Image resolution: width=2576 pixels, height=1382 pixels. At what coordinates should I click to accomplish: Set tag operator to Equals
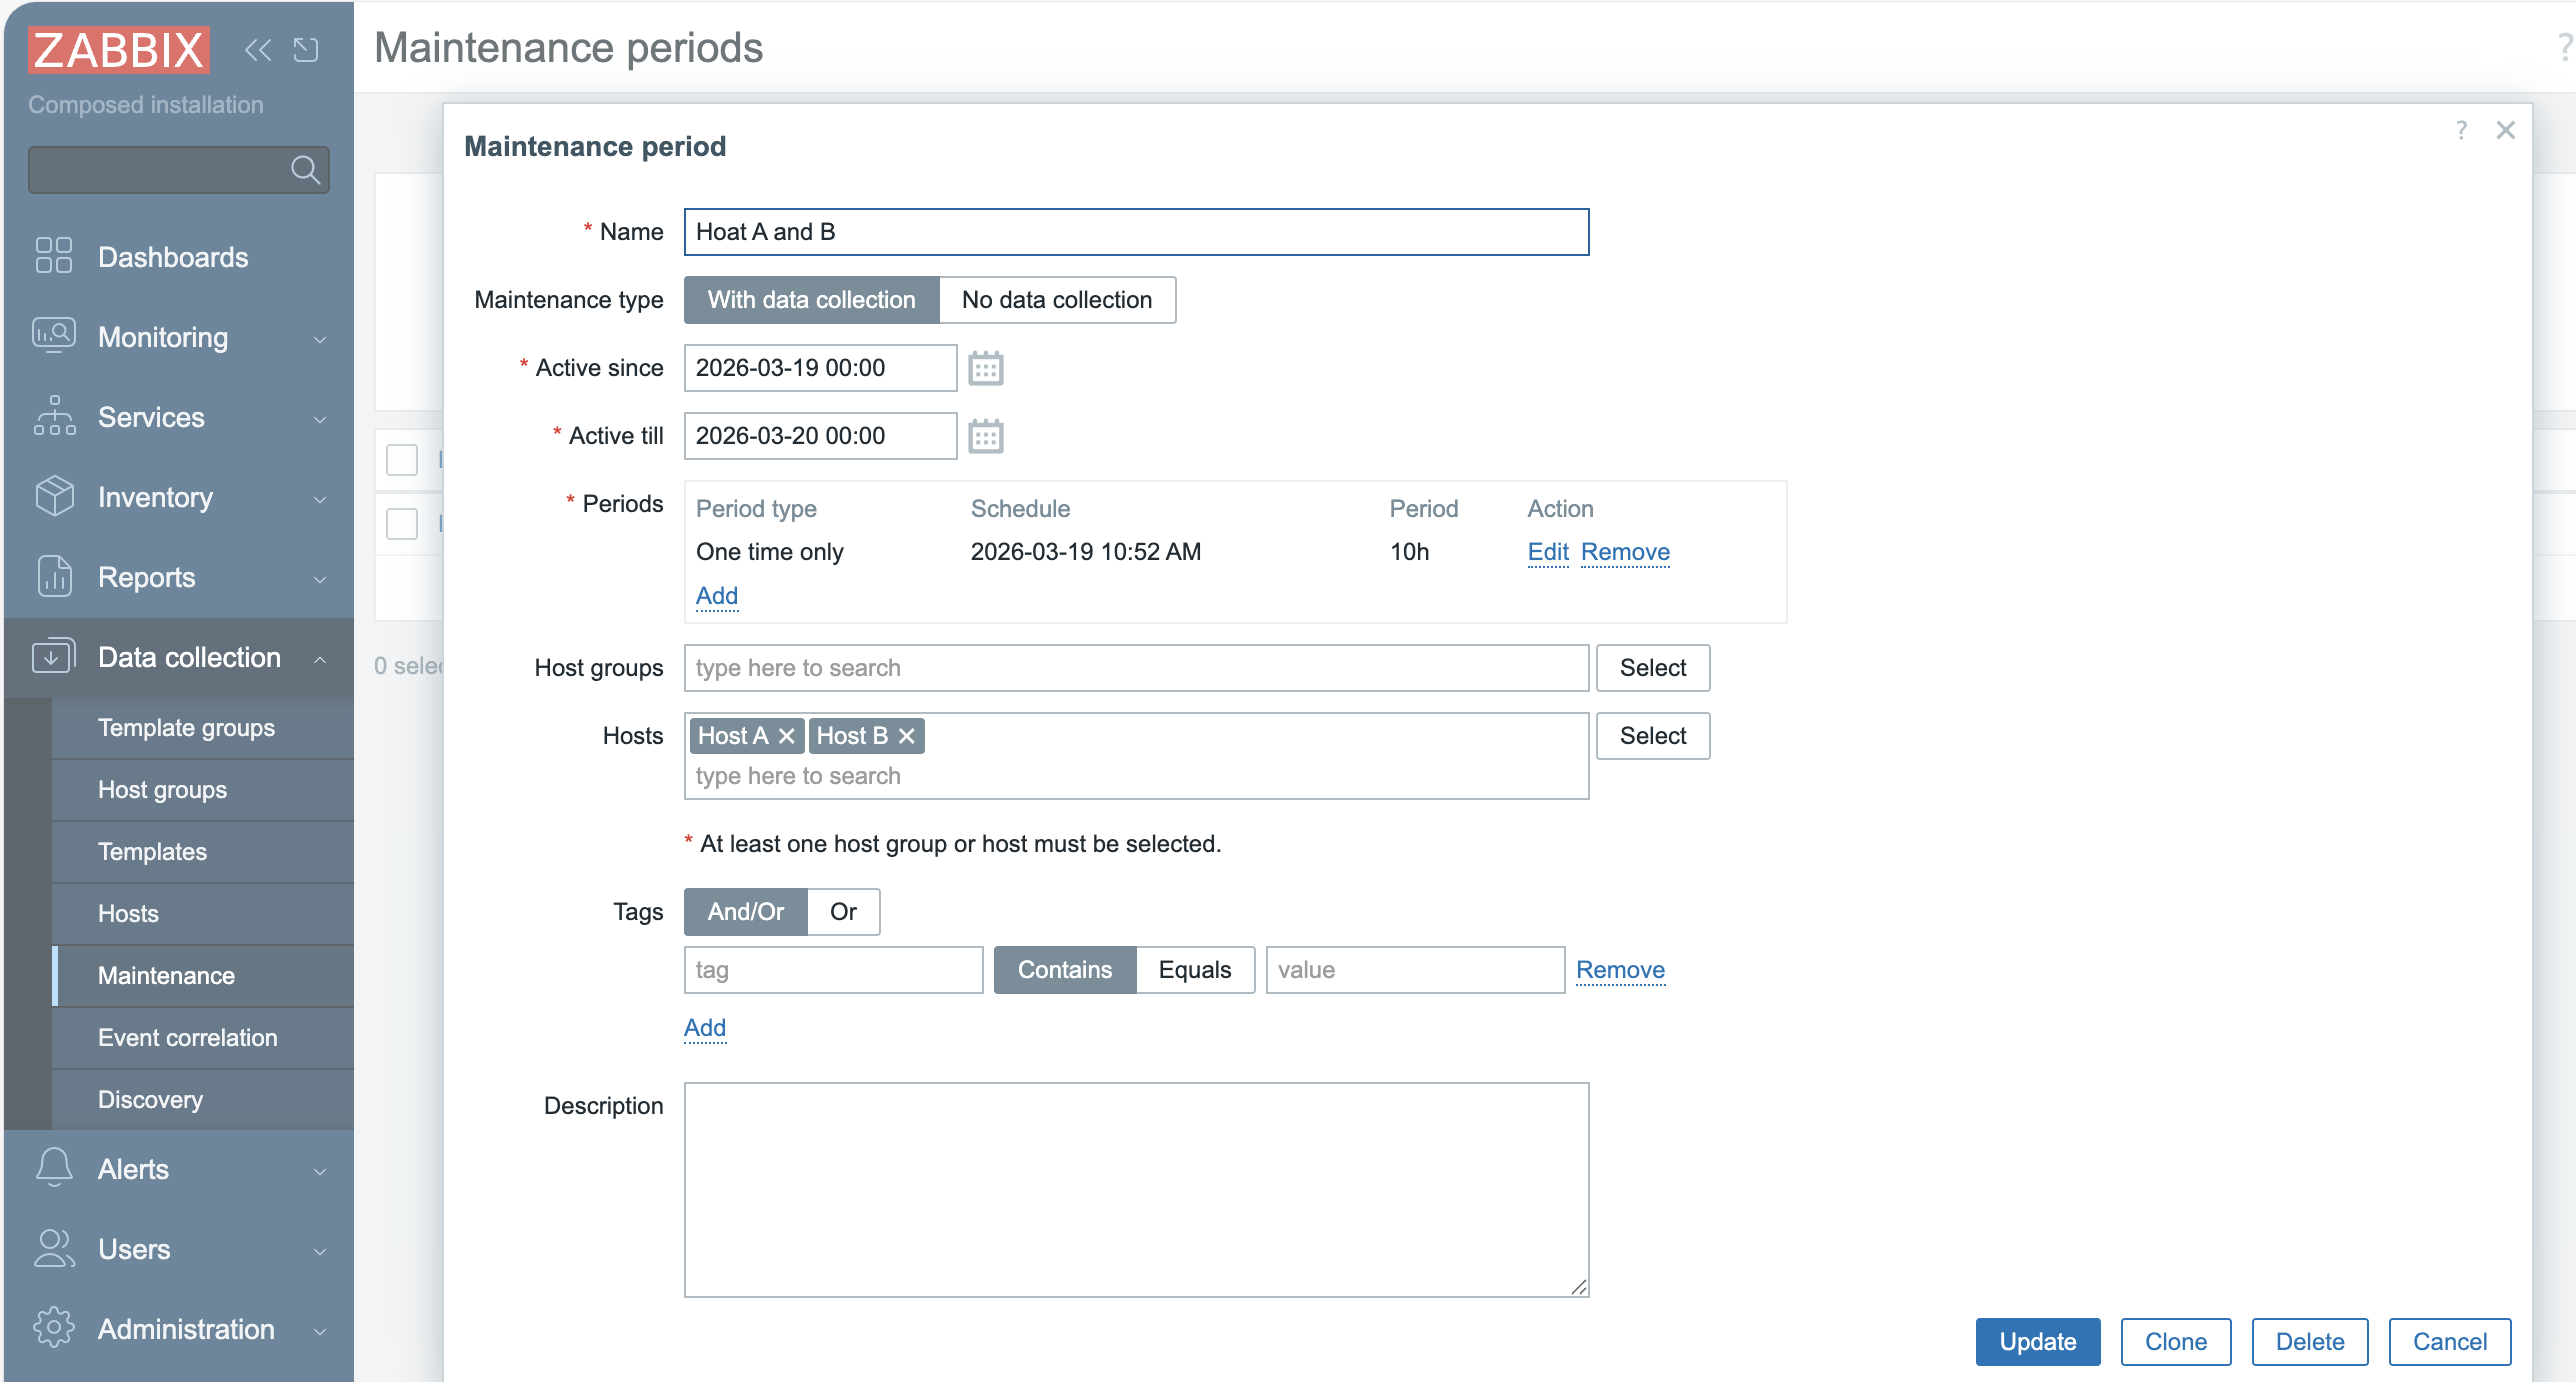point(1194,970)
